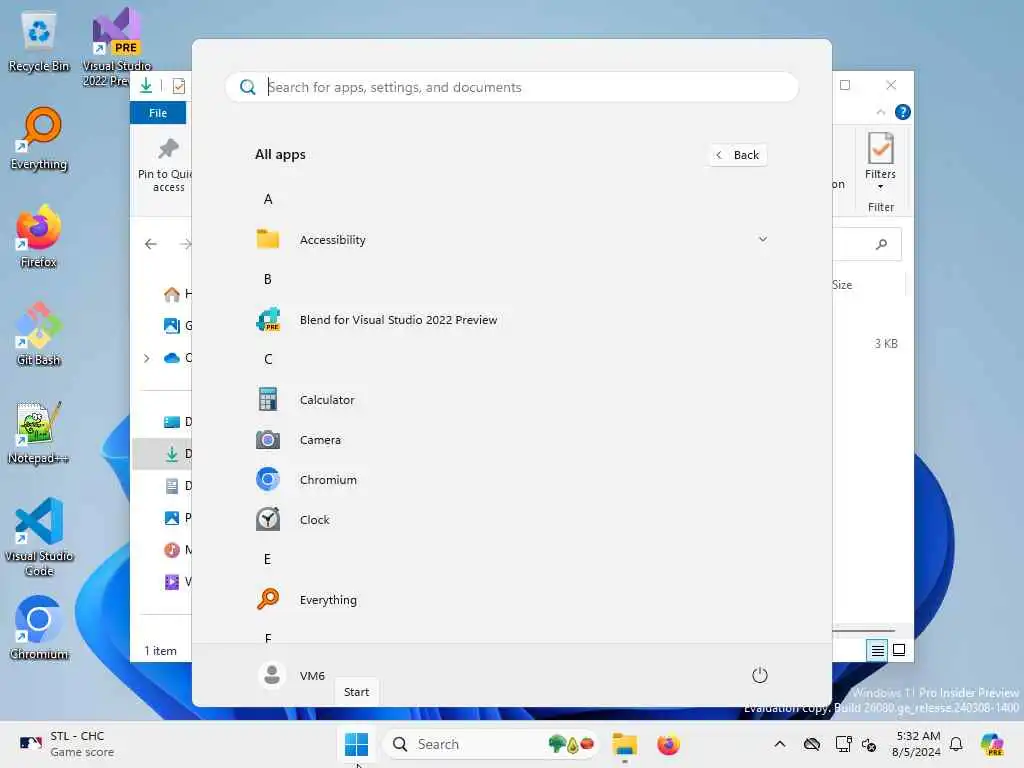Screen dimensions: 1024x768
Task: Jump to letter C section header
Action: [268, 359]
